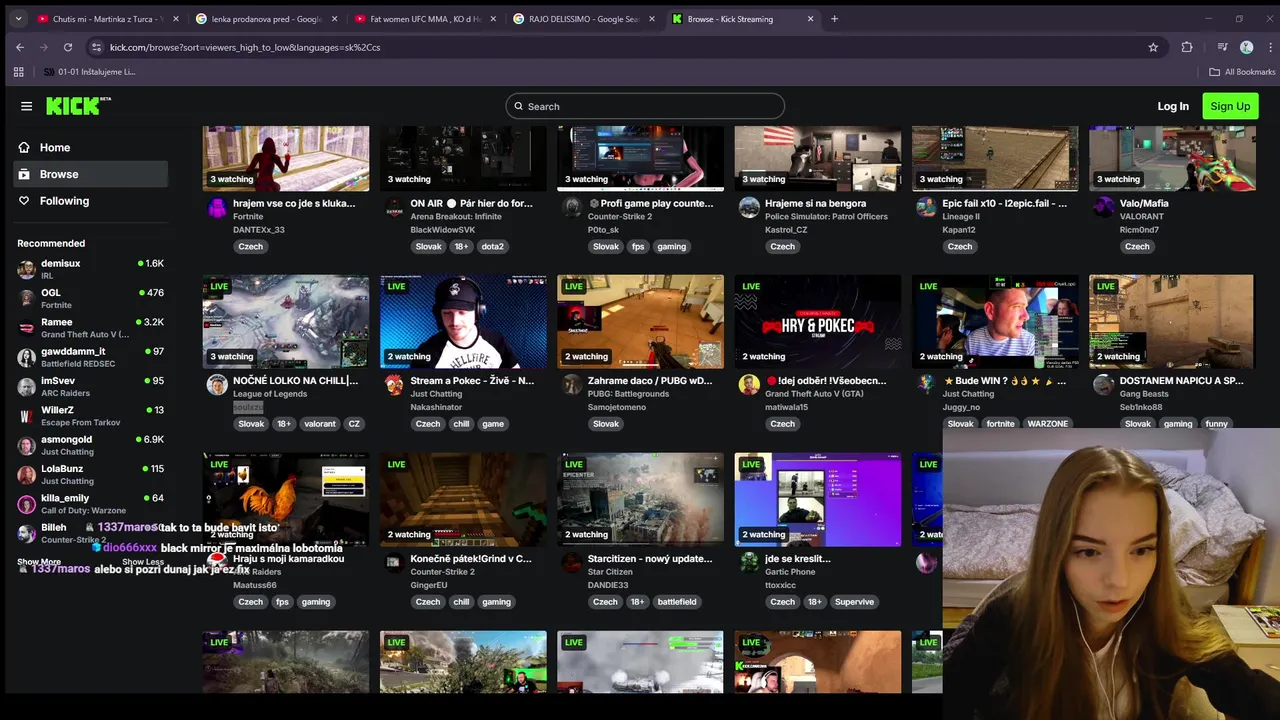The image size is (1280, 720).
Task: Open recommended channel demisux
Action: pos(90,268)
